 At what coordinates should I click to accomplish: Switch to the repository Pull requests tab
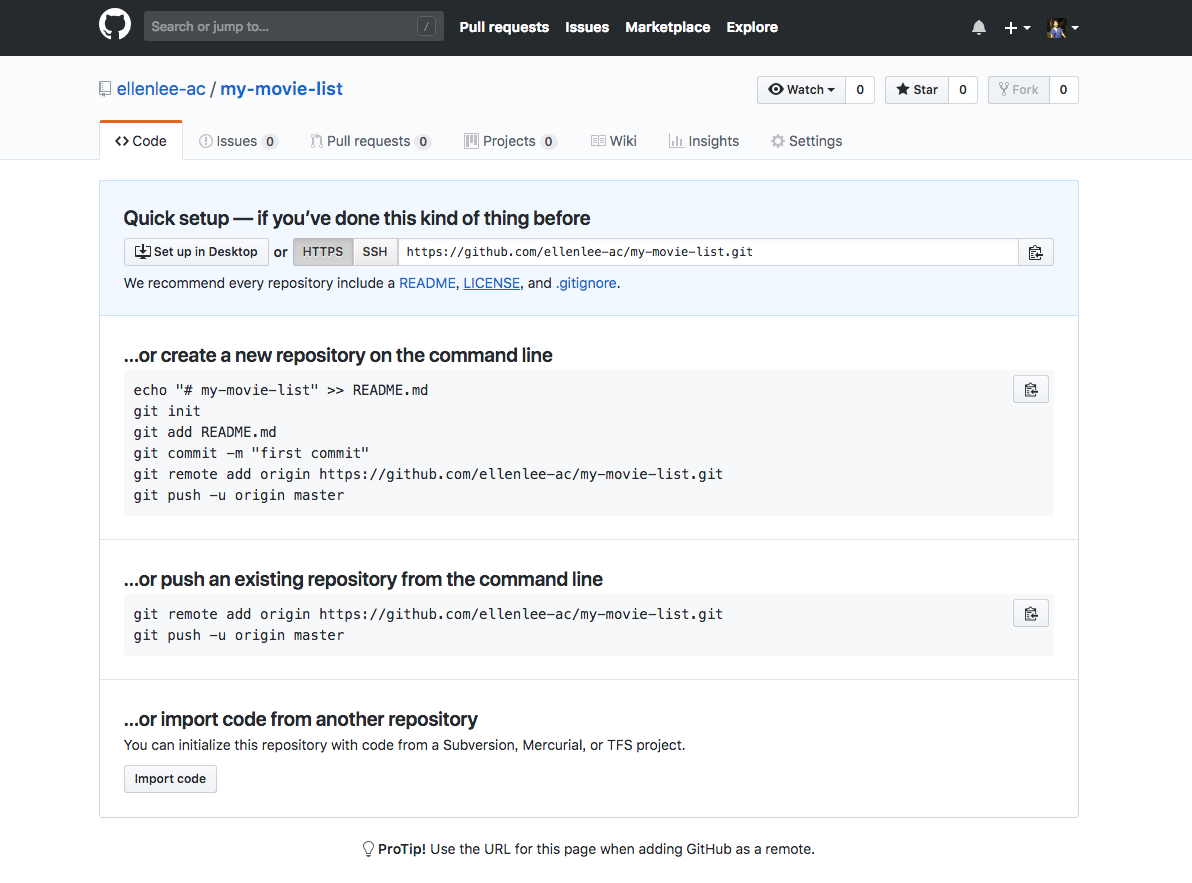point(370,141)
